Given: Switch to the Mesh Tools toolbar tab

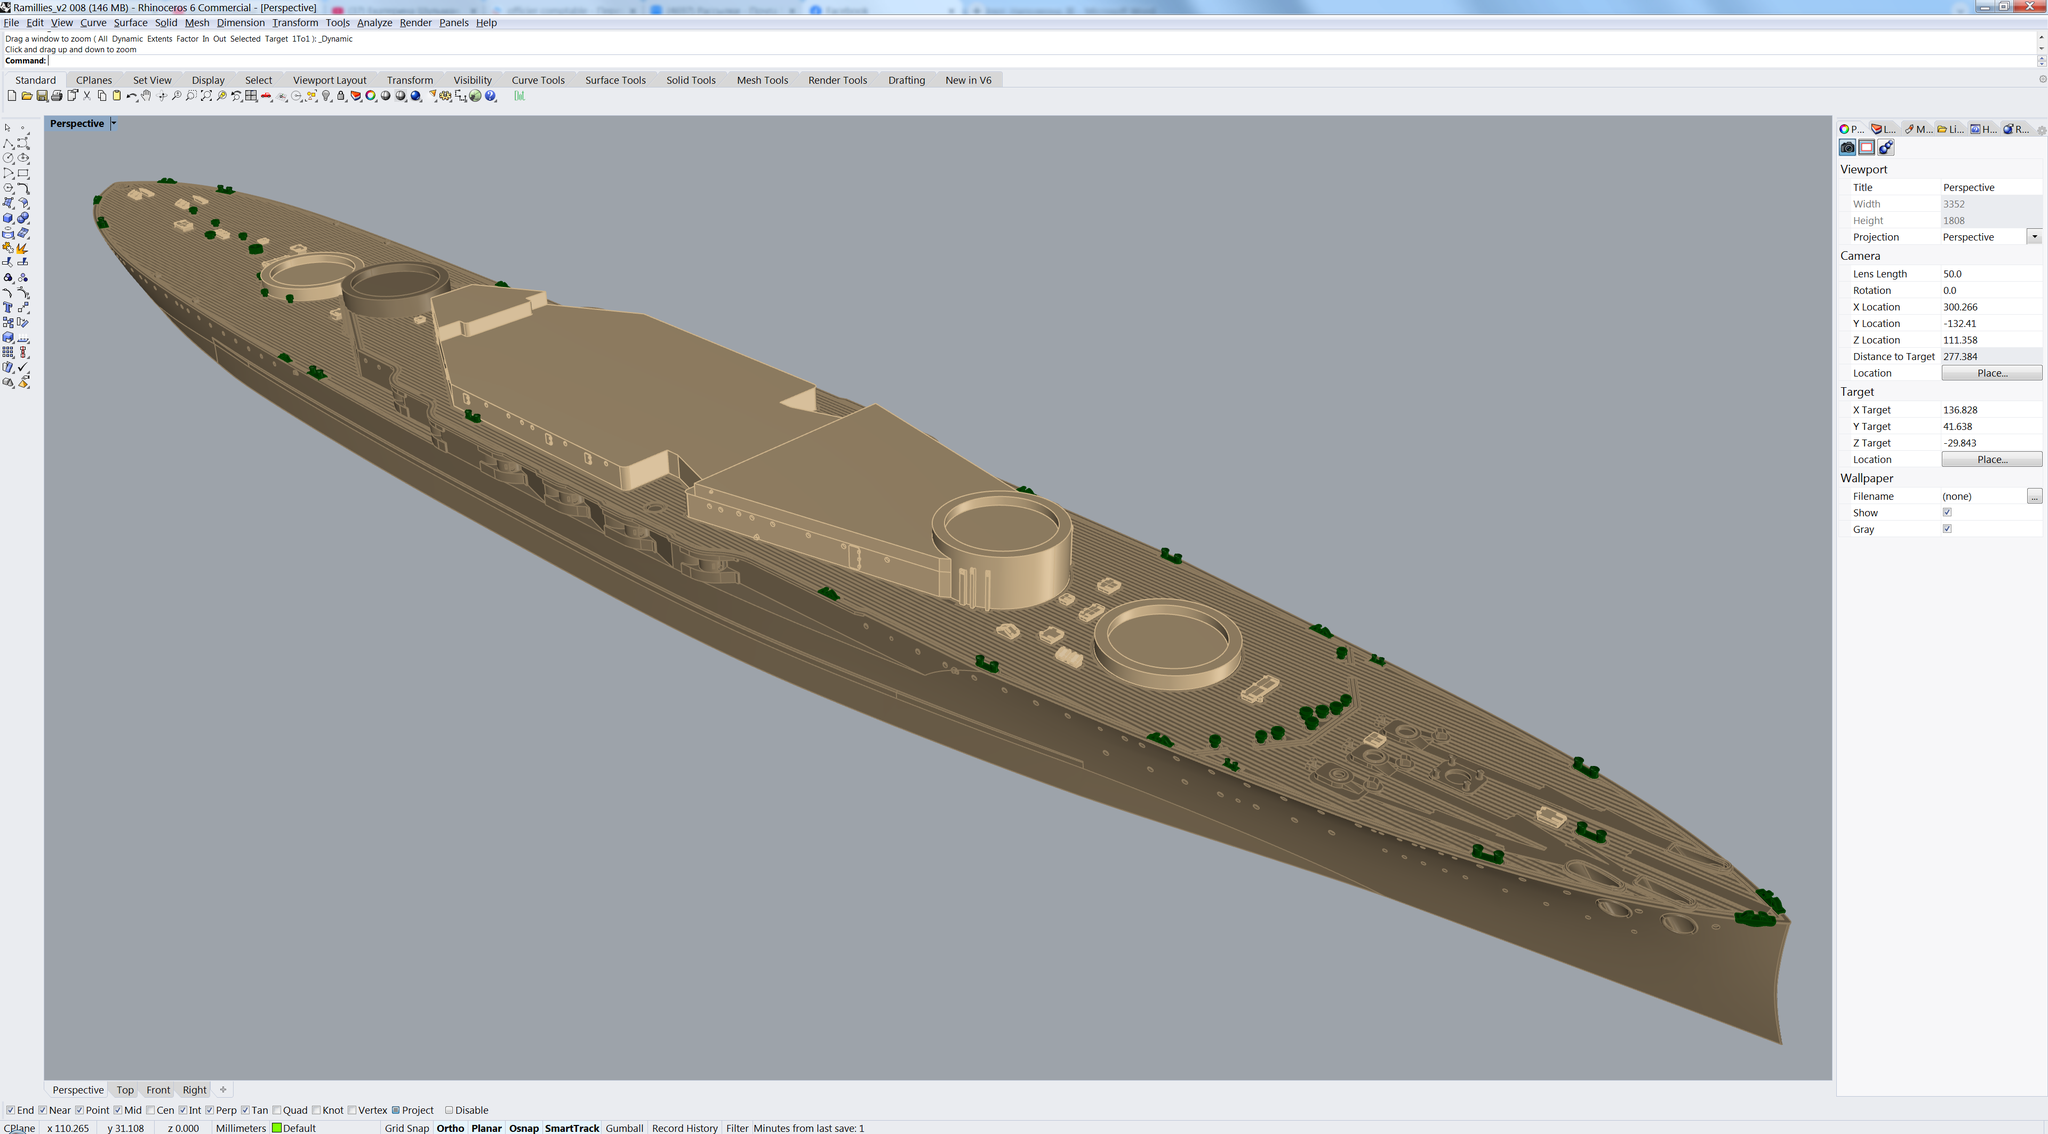Looking at the screenshot, I should [x=762, y=80].
